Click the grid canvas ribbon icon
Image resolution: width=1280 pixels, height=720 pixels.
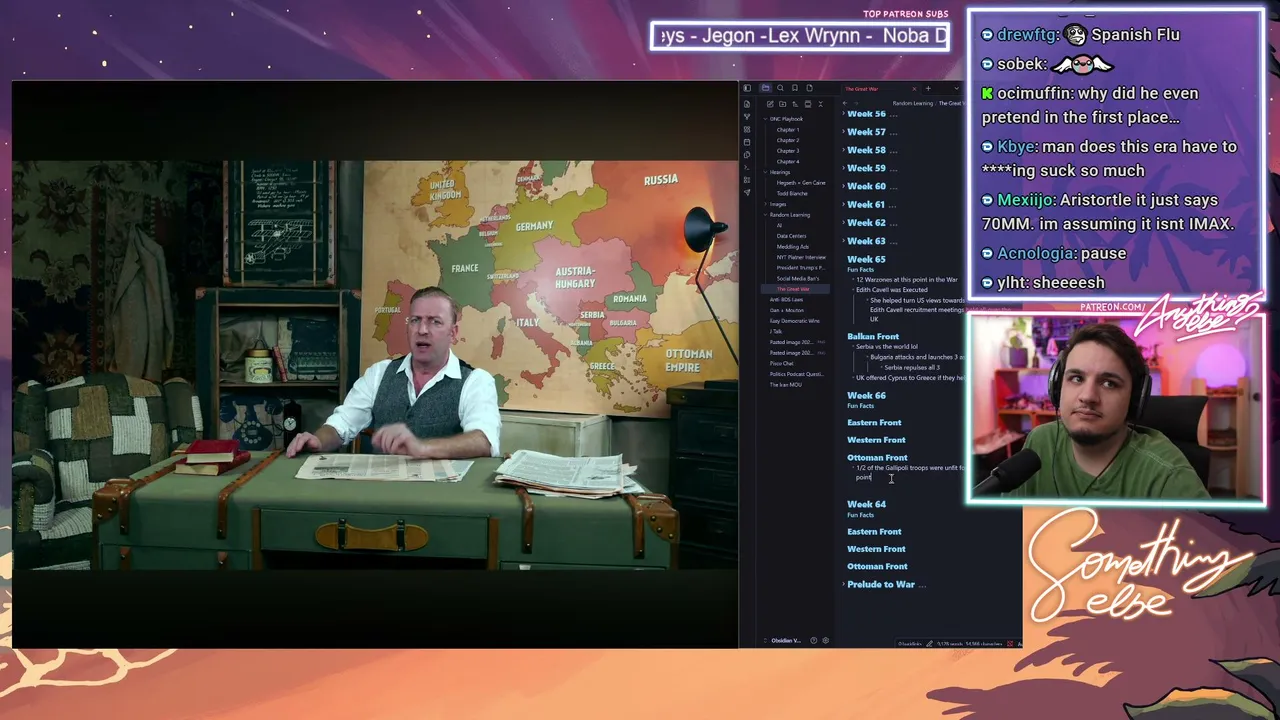coord(747,129)
